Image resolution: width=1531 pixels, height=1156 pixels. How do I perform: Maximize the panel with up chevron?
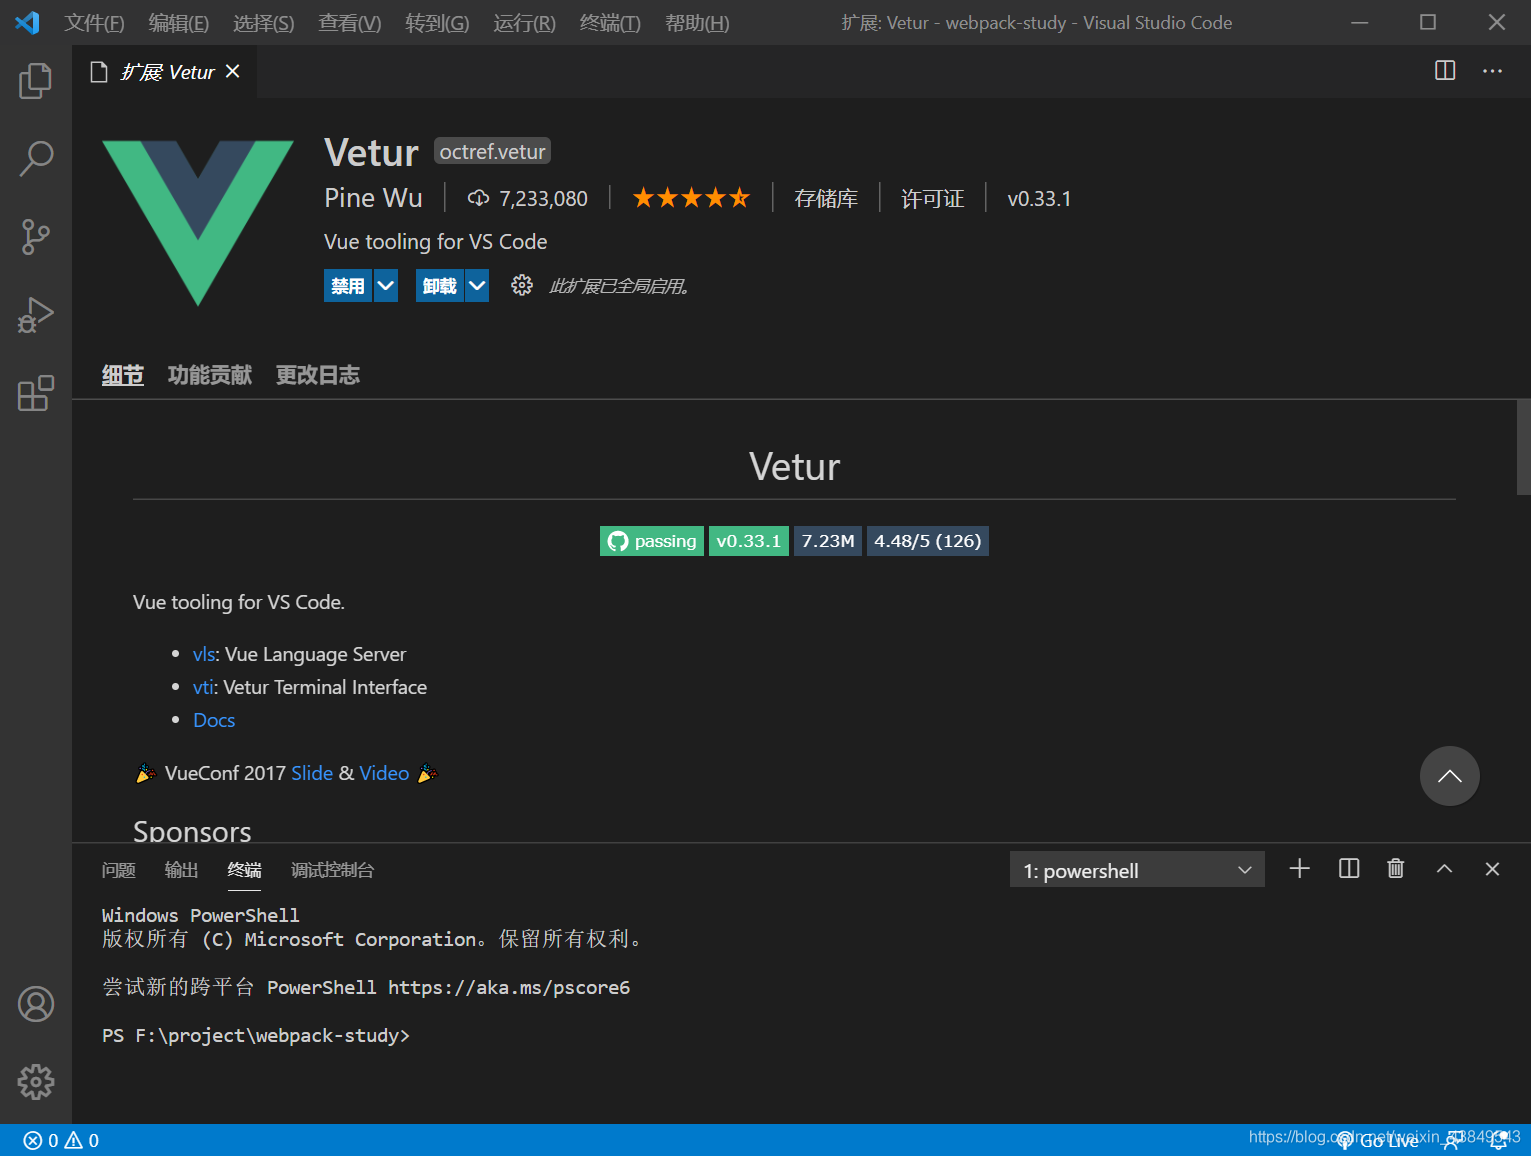1444,869
